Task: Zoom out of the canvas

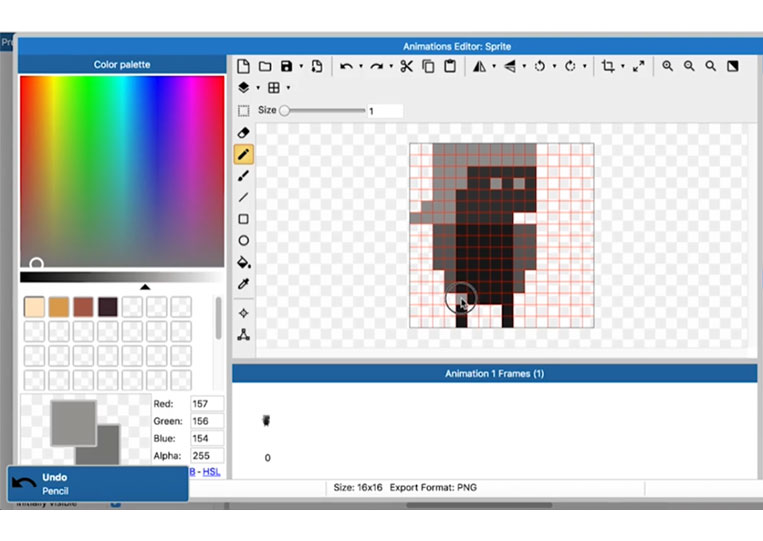Action: tap(689, 66)
